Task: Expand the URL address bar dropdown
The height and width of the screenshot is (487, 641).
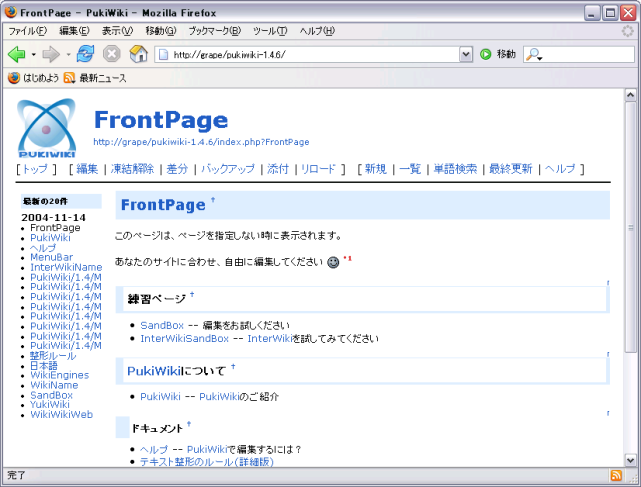Action: point(464,54)
